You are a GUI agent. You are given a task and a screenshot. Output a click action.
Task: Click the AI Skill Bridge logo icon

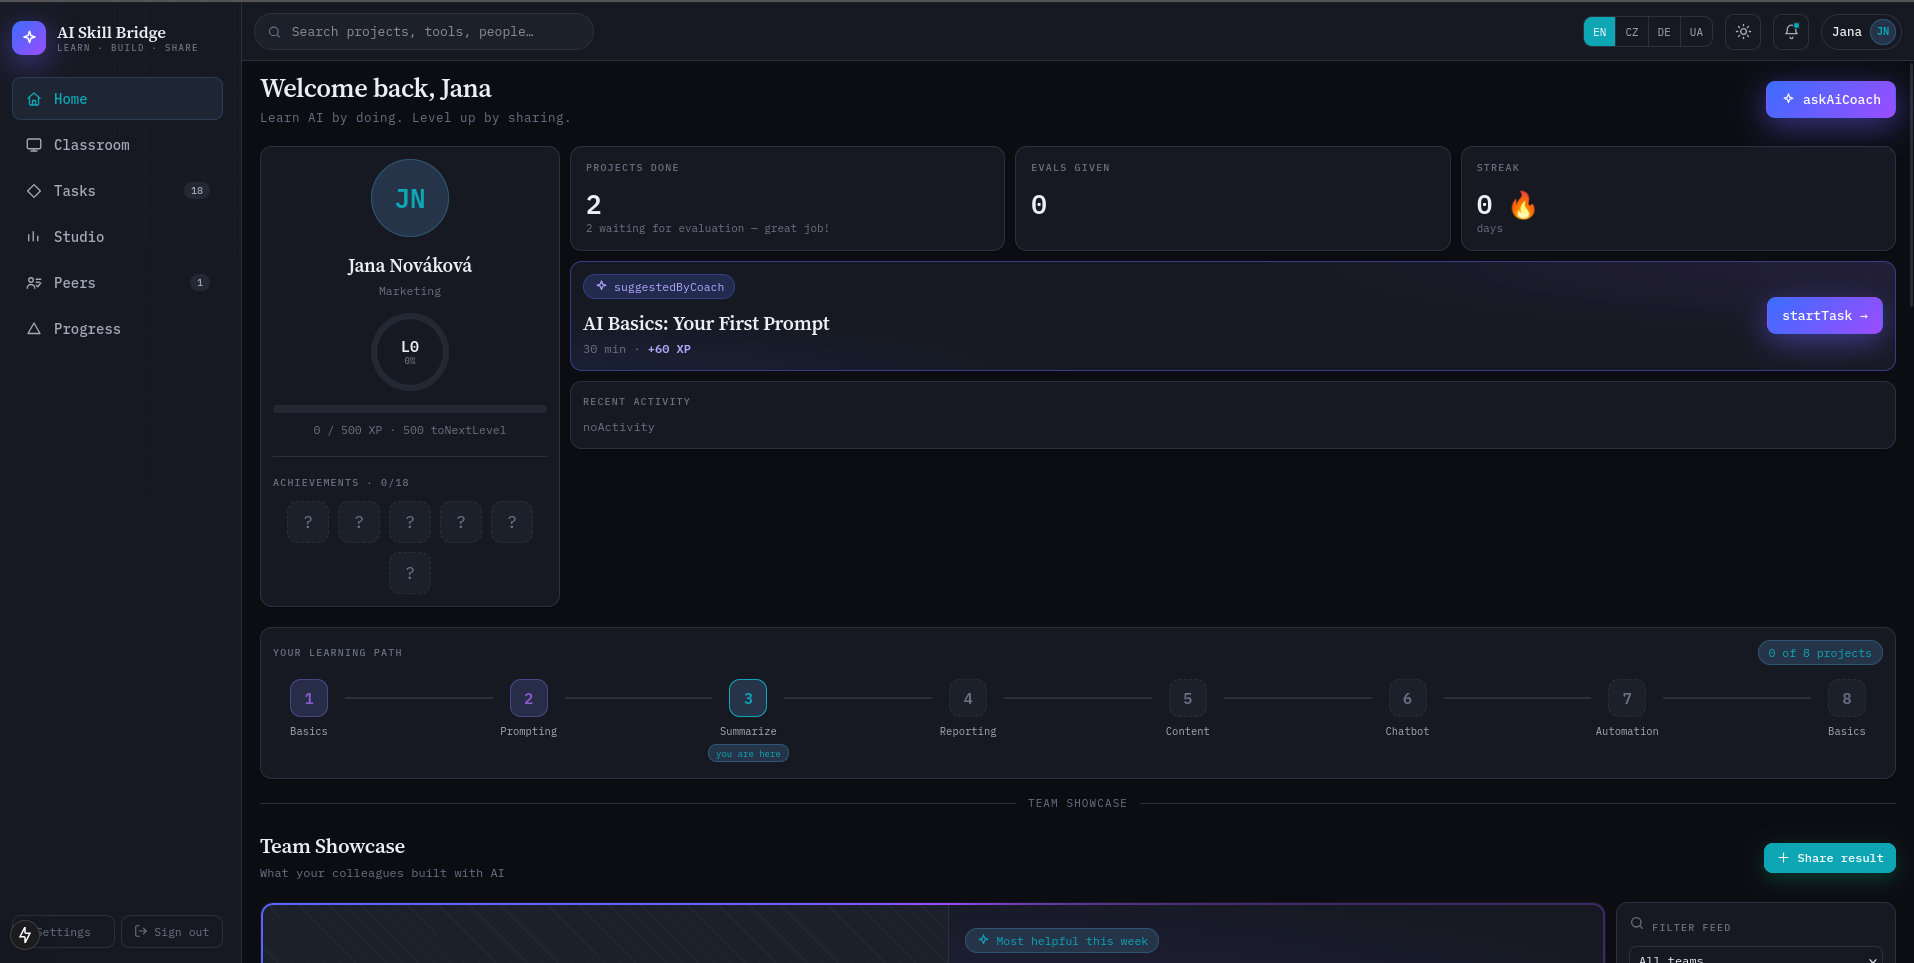(29, 37)
